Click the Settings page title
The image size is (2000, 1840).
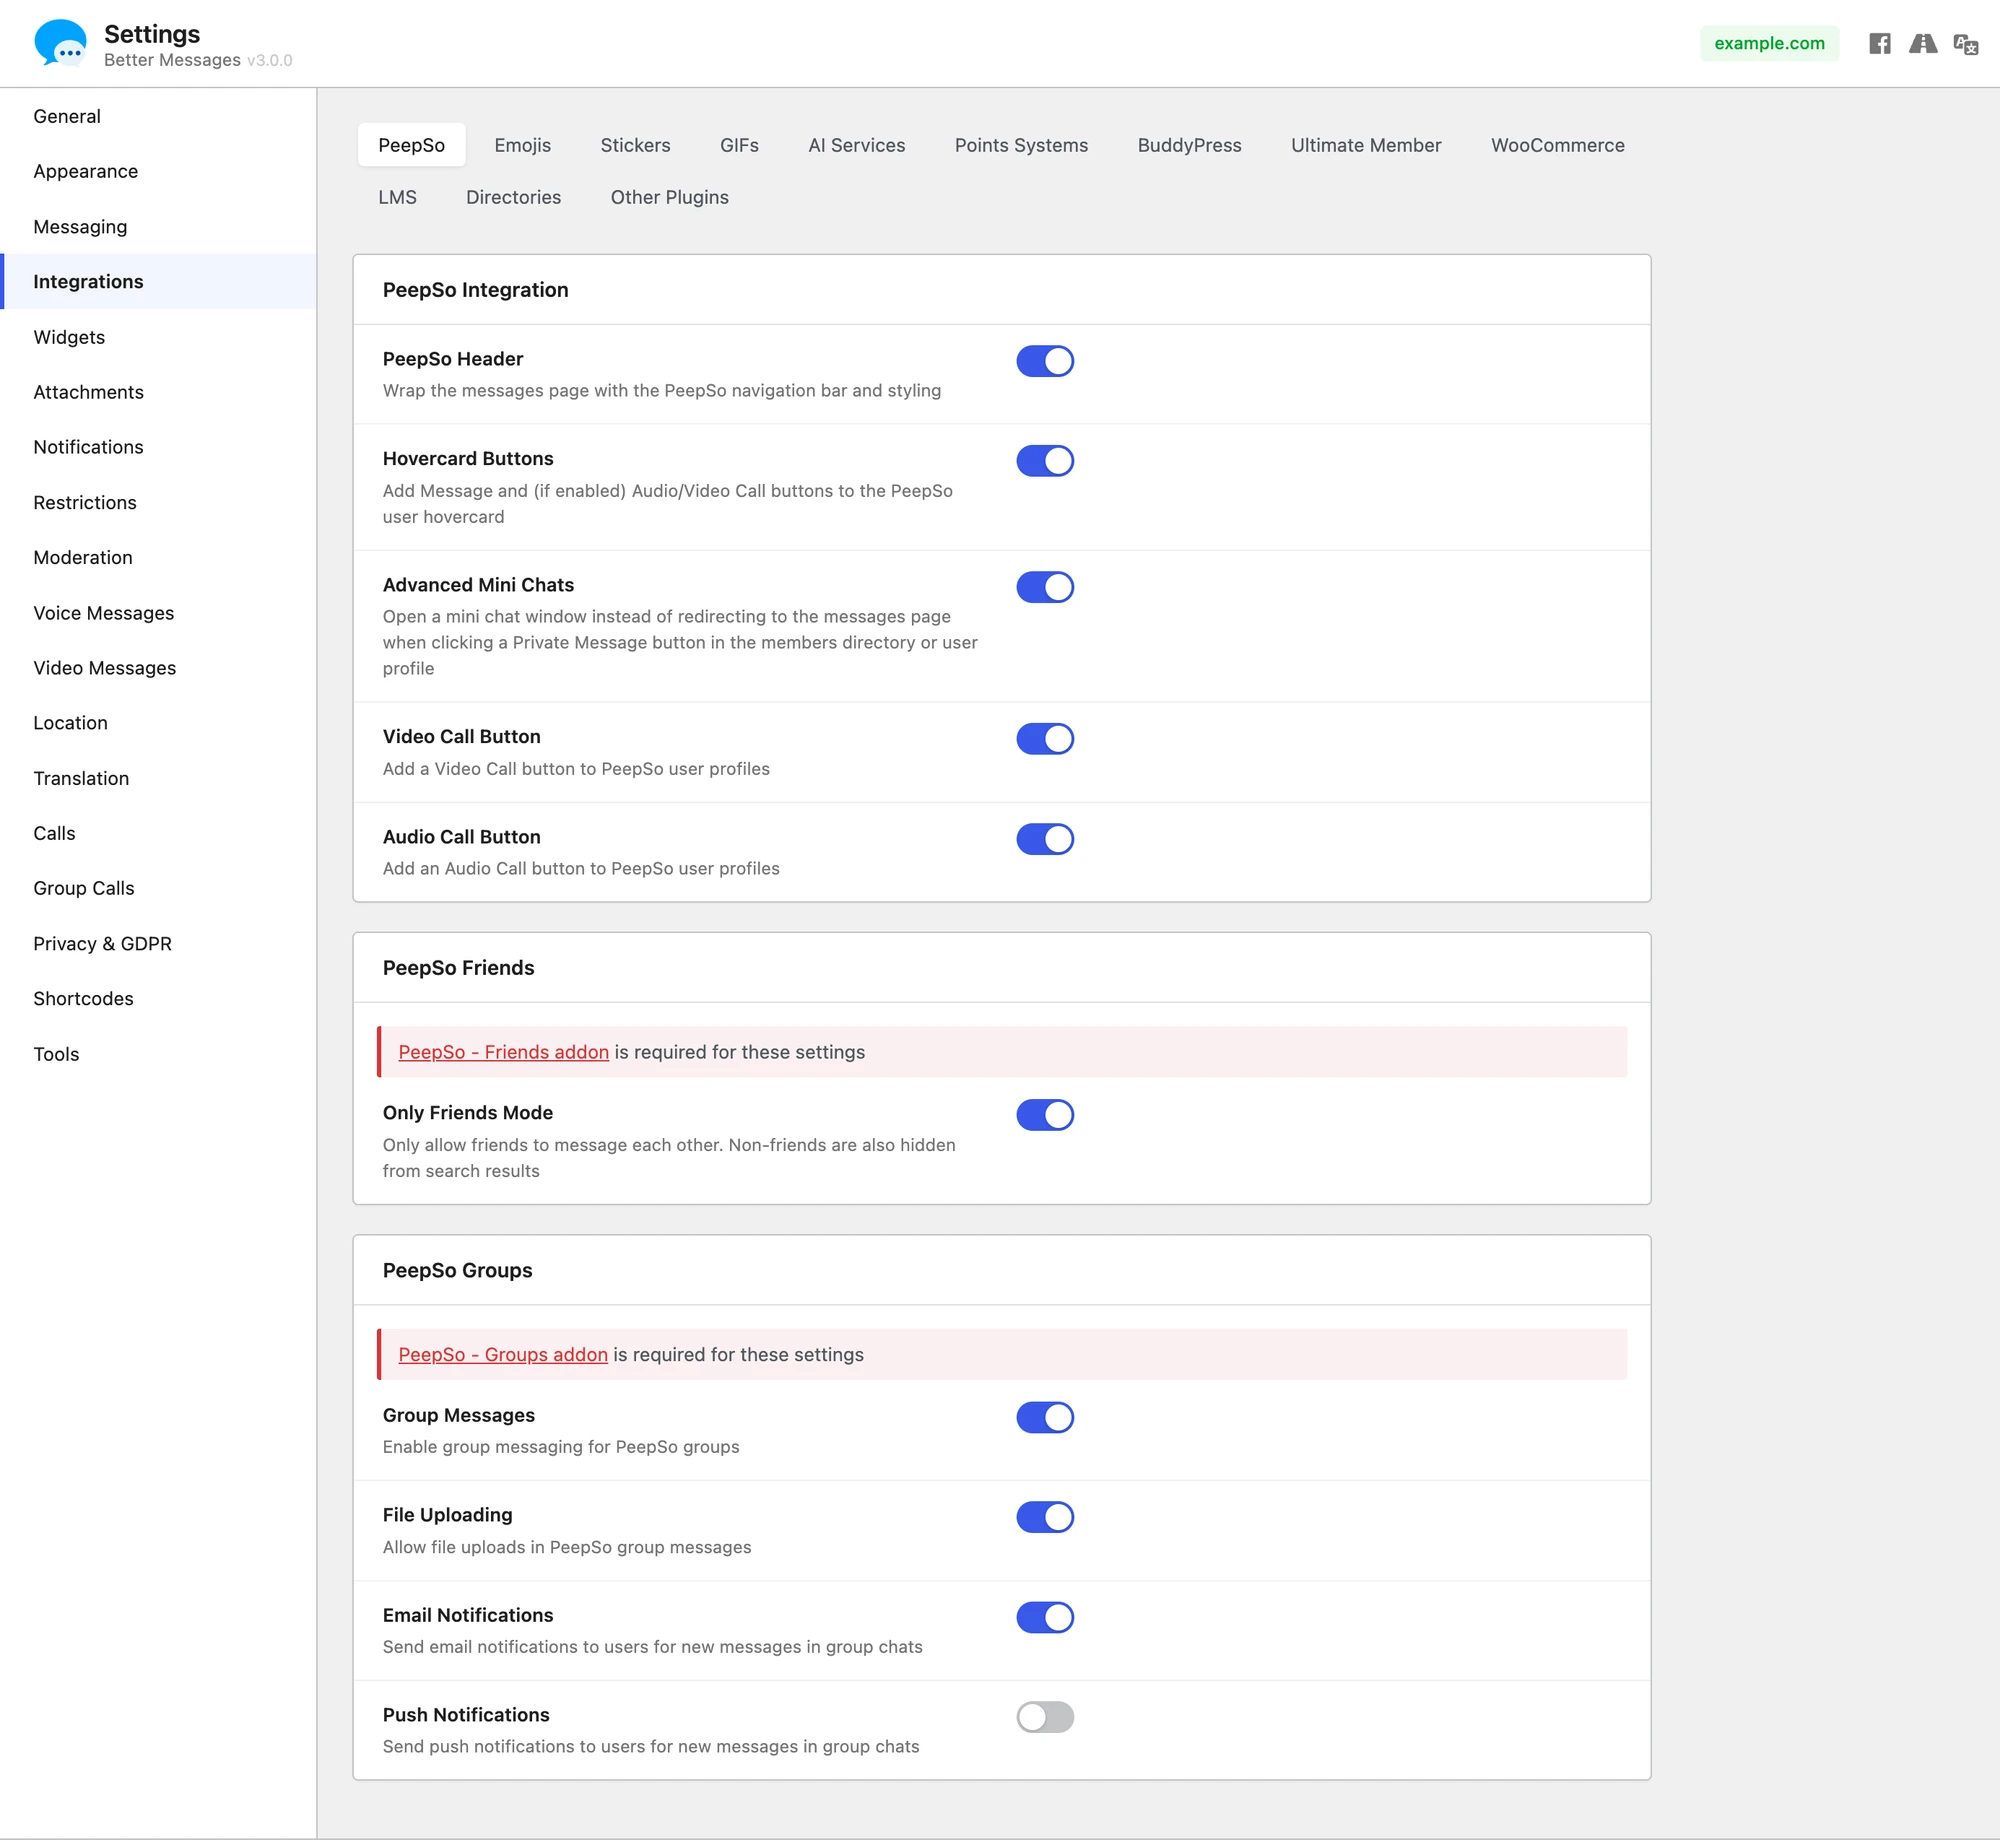152,34
